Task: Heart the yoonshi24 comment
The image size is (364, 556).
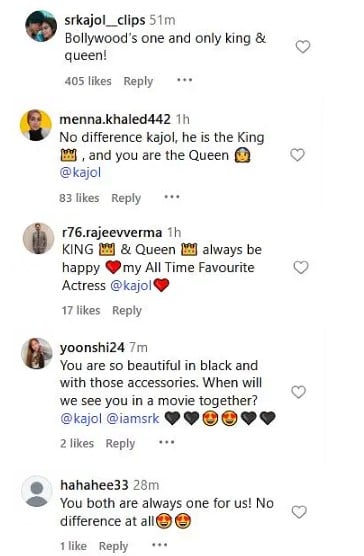Action: (x=298, y=392)
